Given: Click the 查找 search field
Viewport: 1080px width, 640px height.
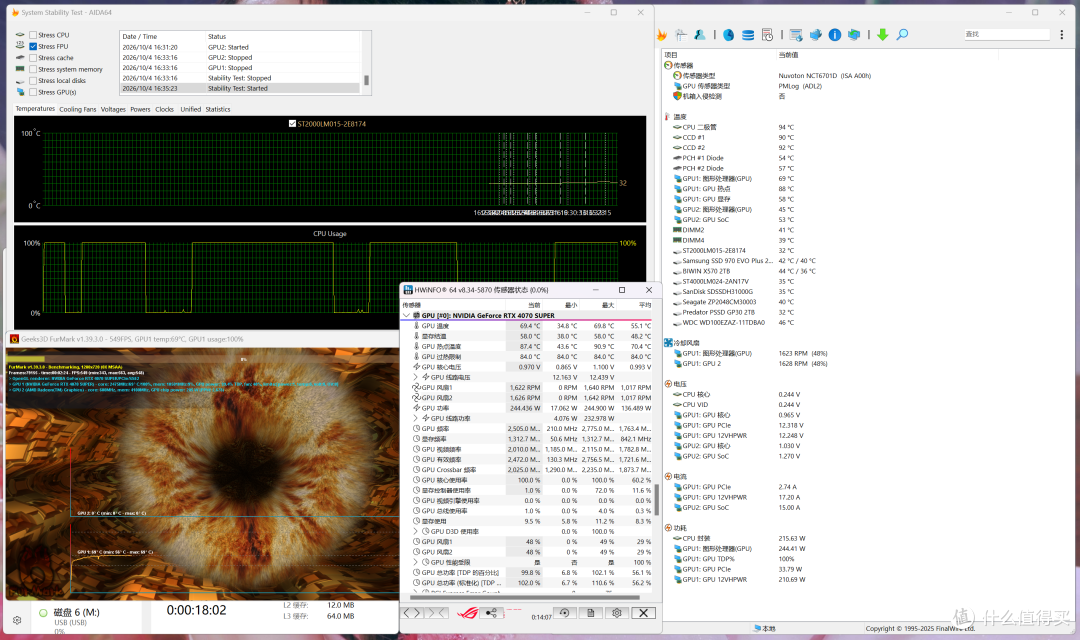Looking at the screenshot, I should tap(1006, 34).
